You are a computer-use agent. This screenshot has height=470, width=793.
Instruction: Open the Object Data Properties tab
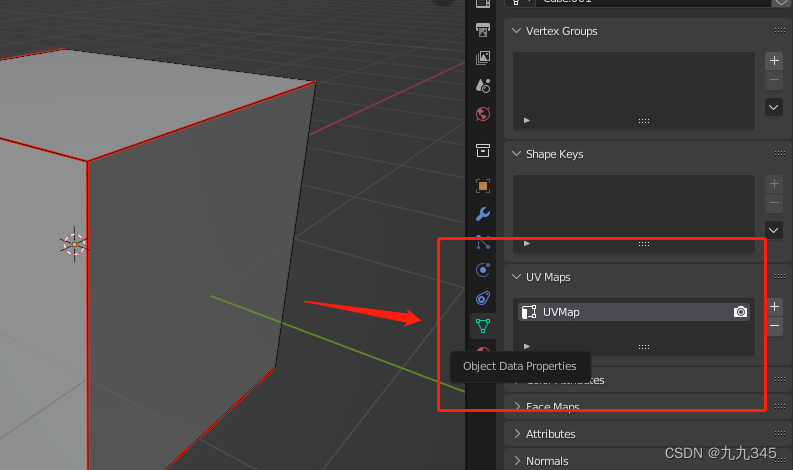[x=483, y=326]
